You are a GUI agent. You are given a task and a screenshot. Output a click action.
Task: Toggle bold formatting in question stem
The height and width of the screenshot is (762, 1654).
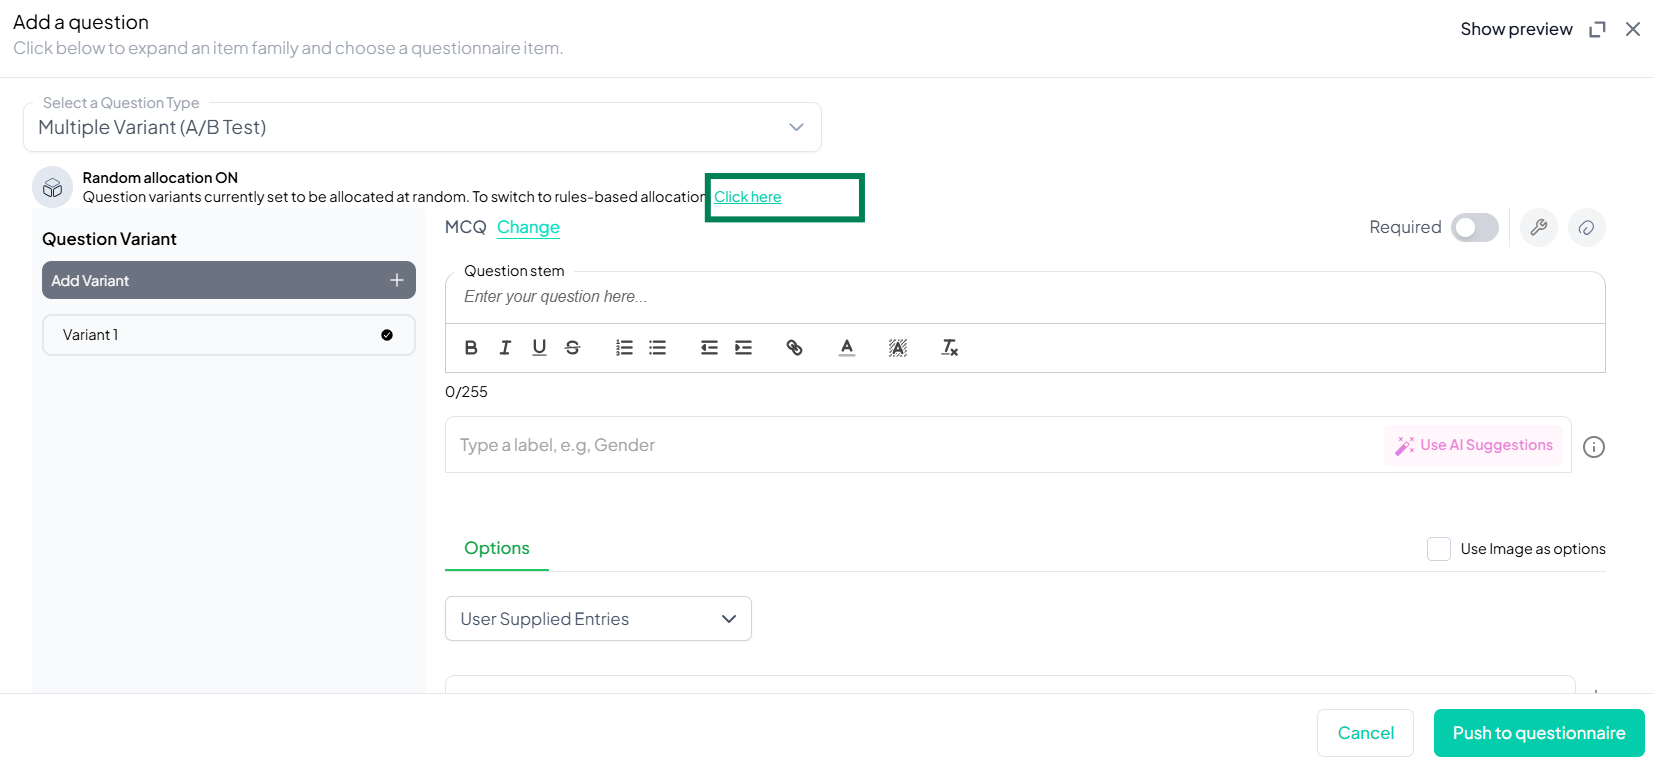(471, 348)
